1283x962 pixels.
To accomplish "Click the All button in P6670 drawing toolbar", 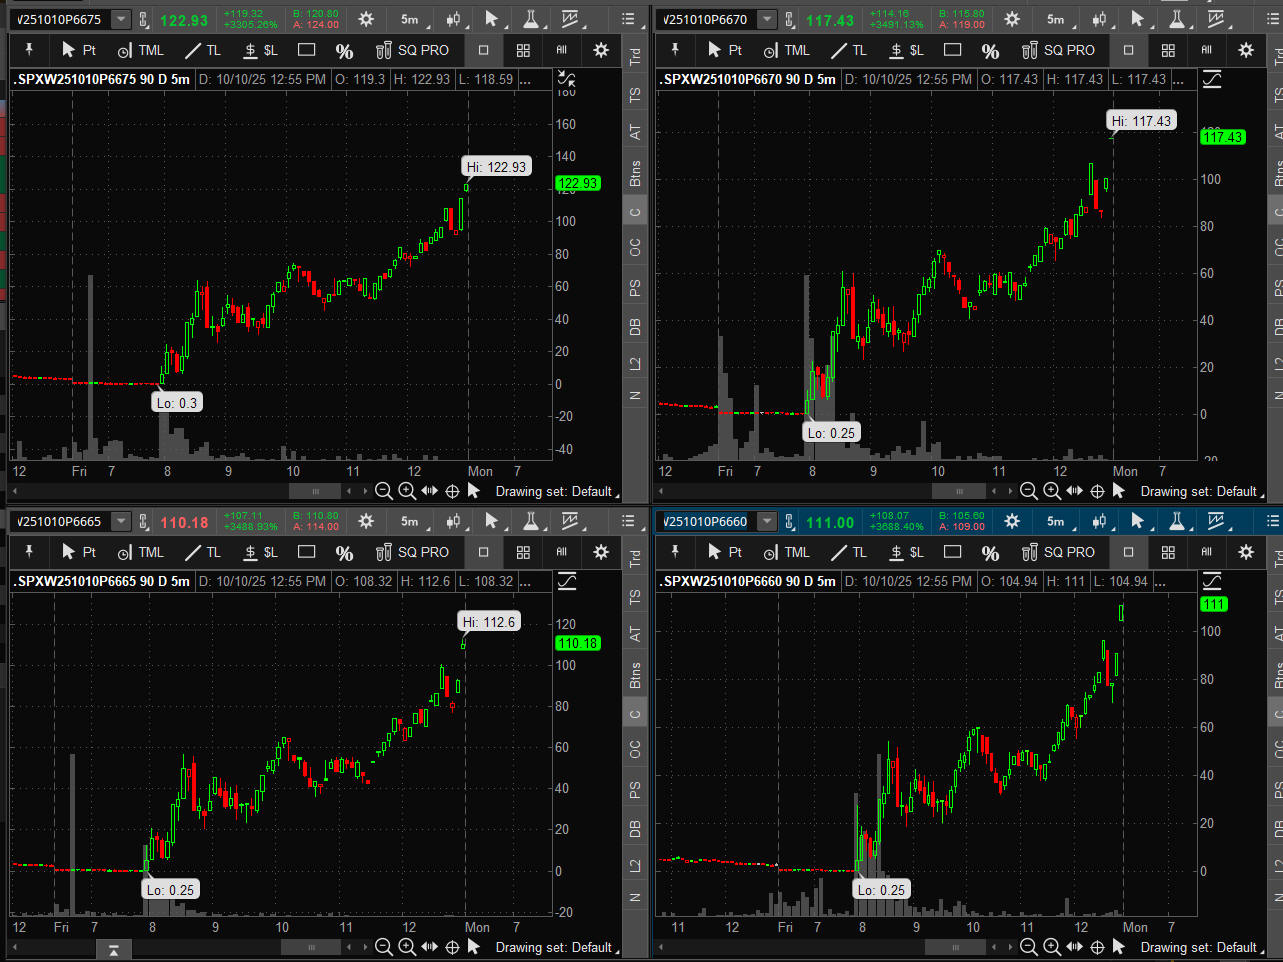I will point(1207,50).
